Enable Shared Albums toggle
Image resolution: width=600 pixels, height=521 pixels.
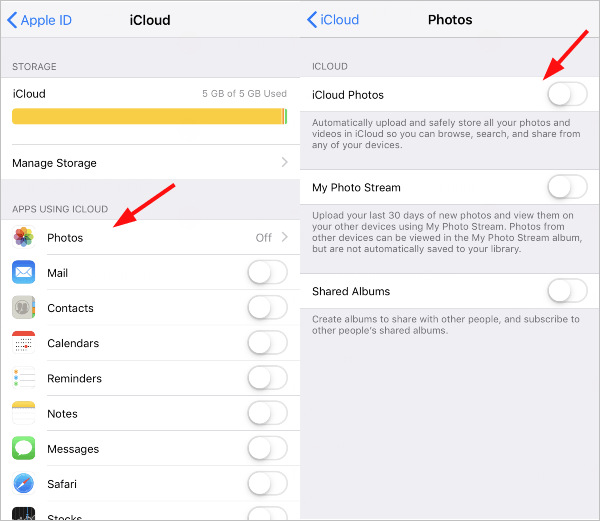(567, 291)
